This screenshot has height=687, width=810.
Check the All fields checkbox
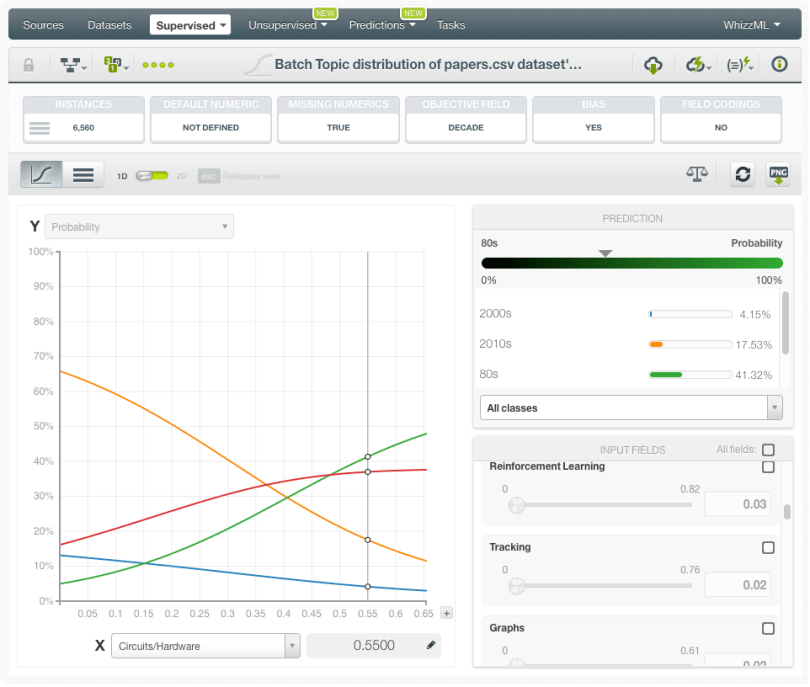(768, 450)
